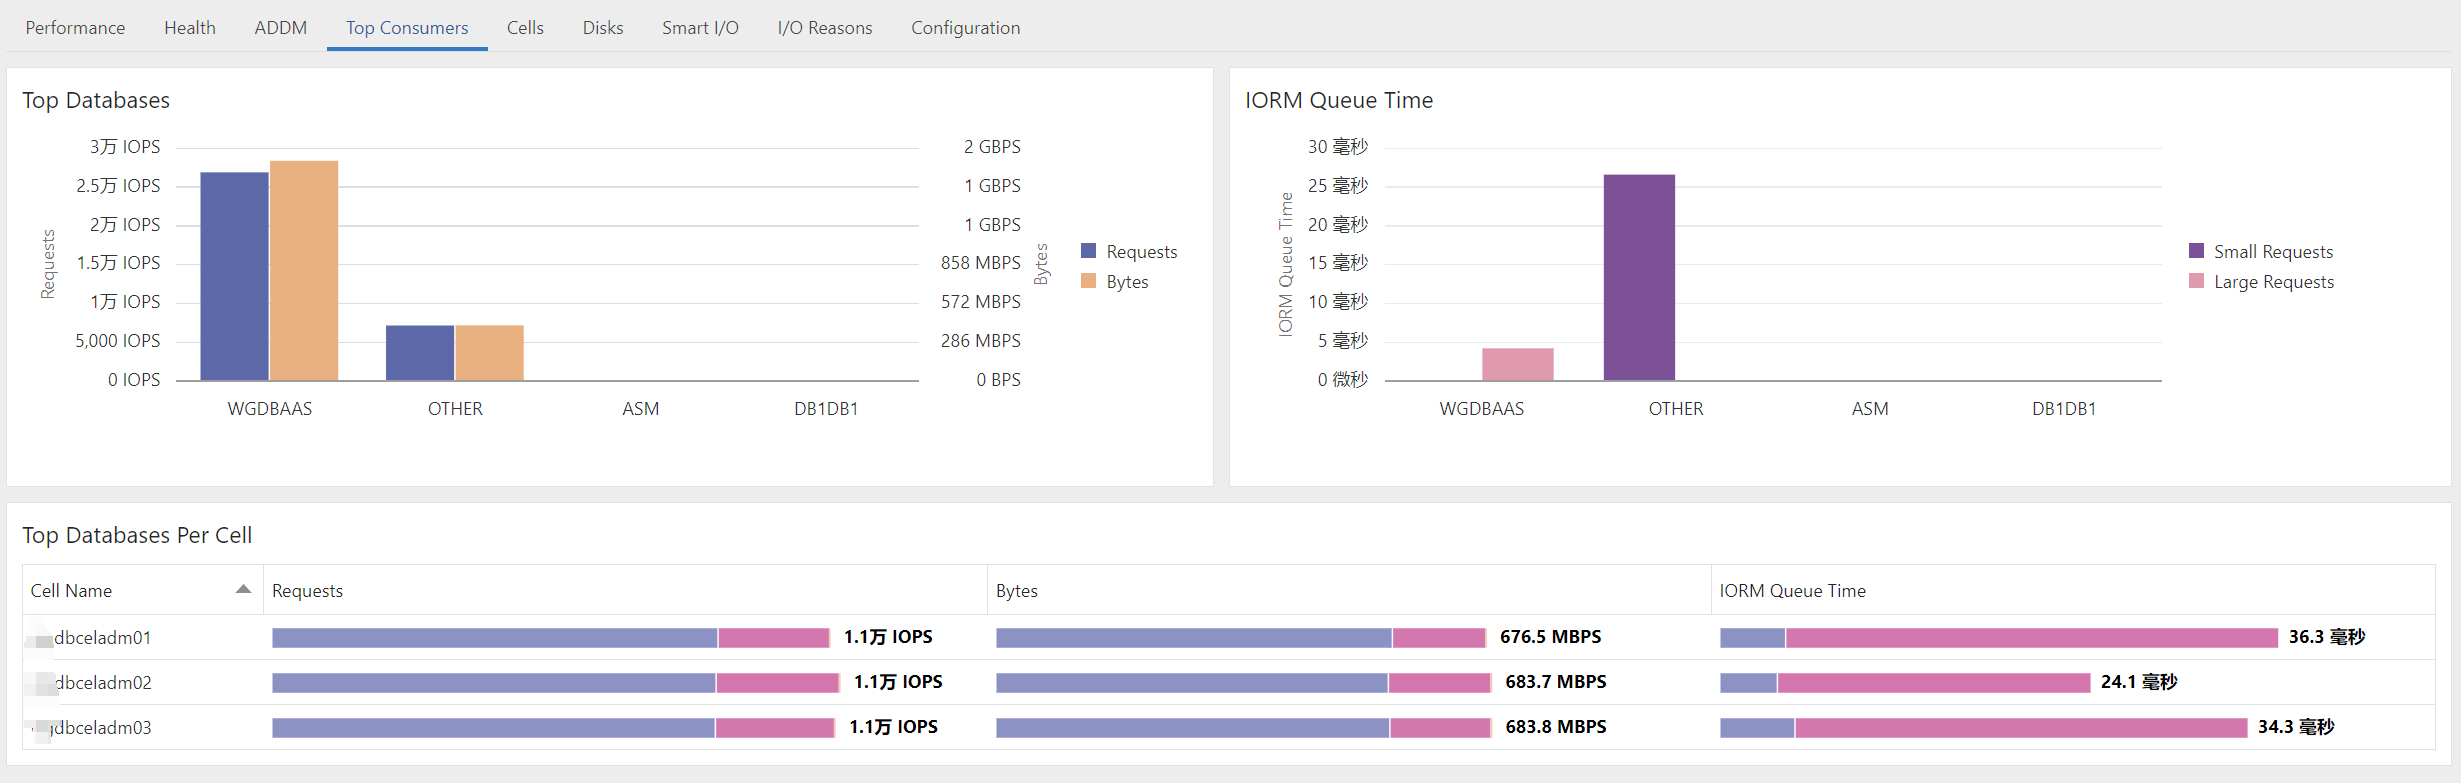Click the dbceladm03 IORM Queue Time blue segment
2461x783 pixels.
coord(1757,728)
